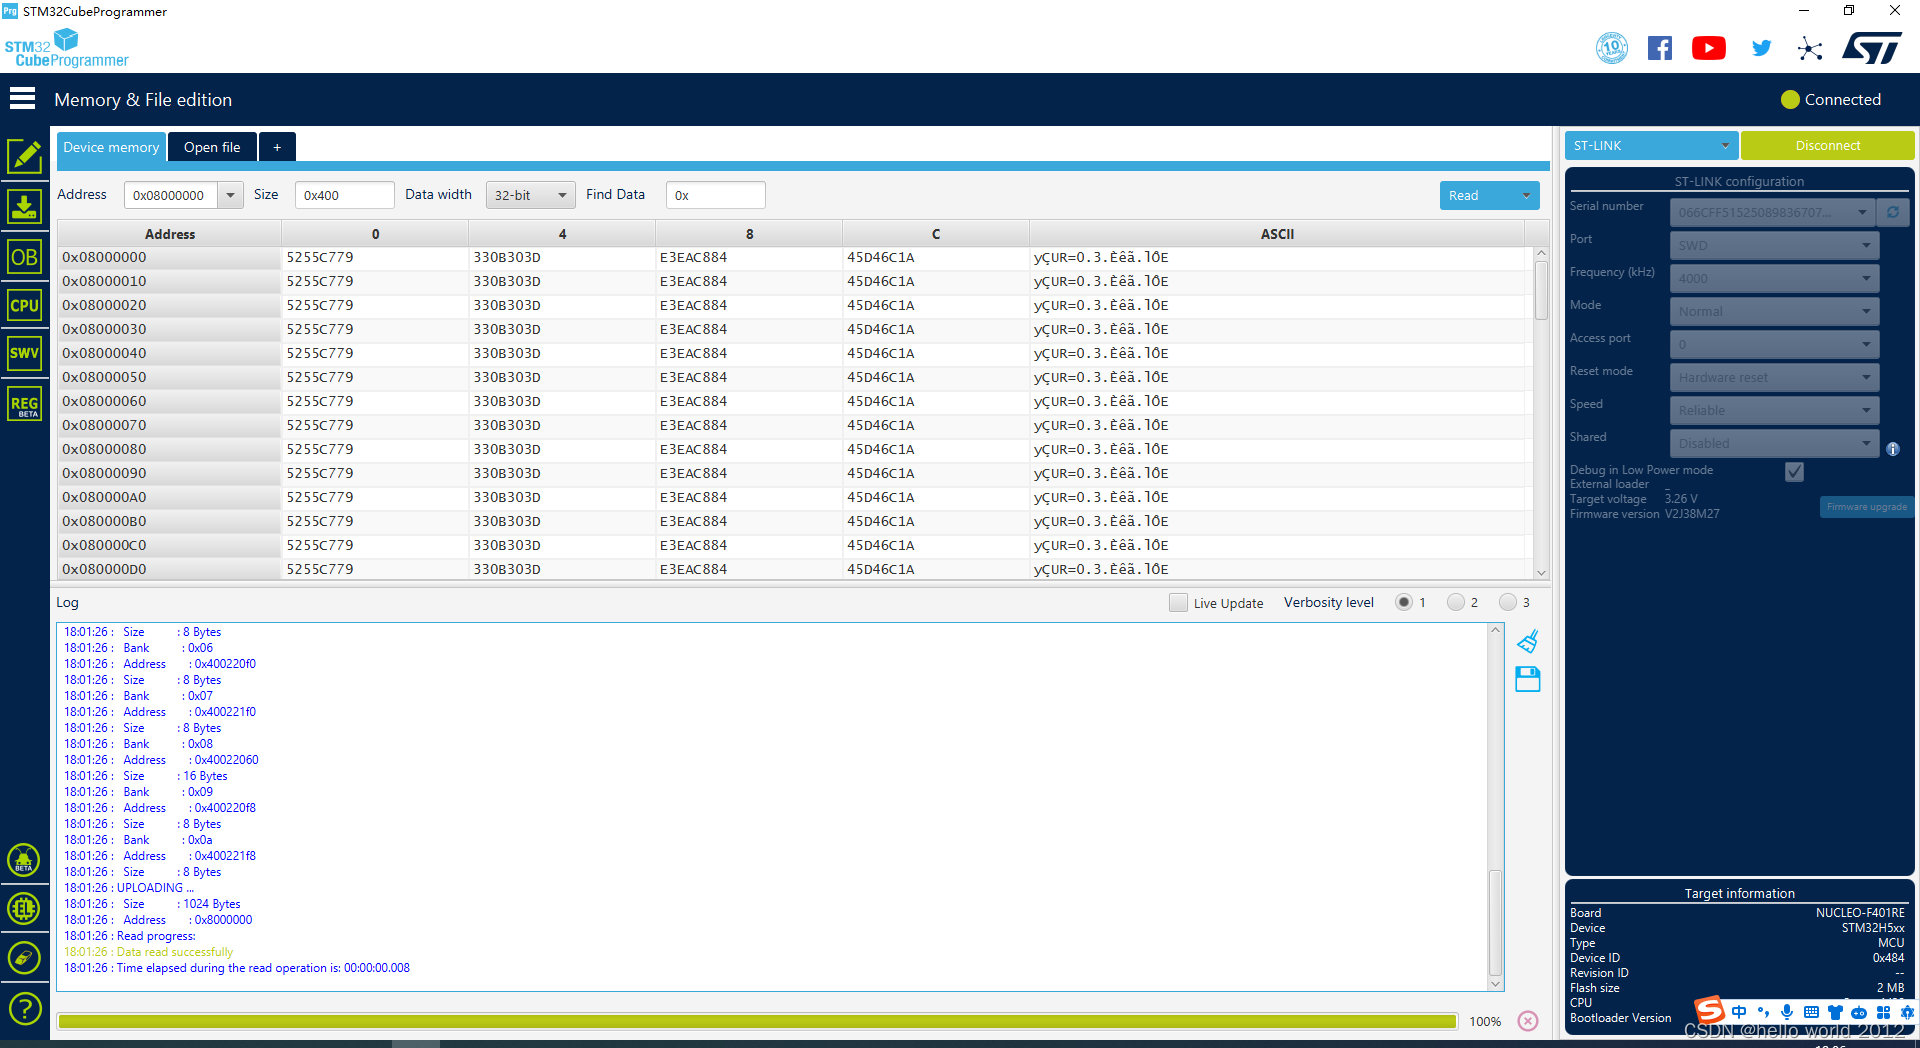Image resolution: width=1920 pixels, height=1048 pixels.
Task: Add a new tab with plus
Action: pyautogui.click(x=277, y=147)
